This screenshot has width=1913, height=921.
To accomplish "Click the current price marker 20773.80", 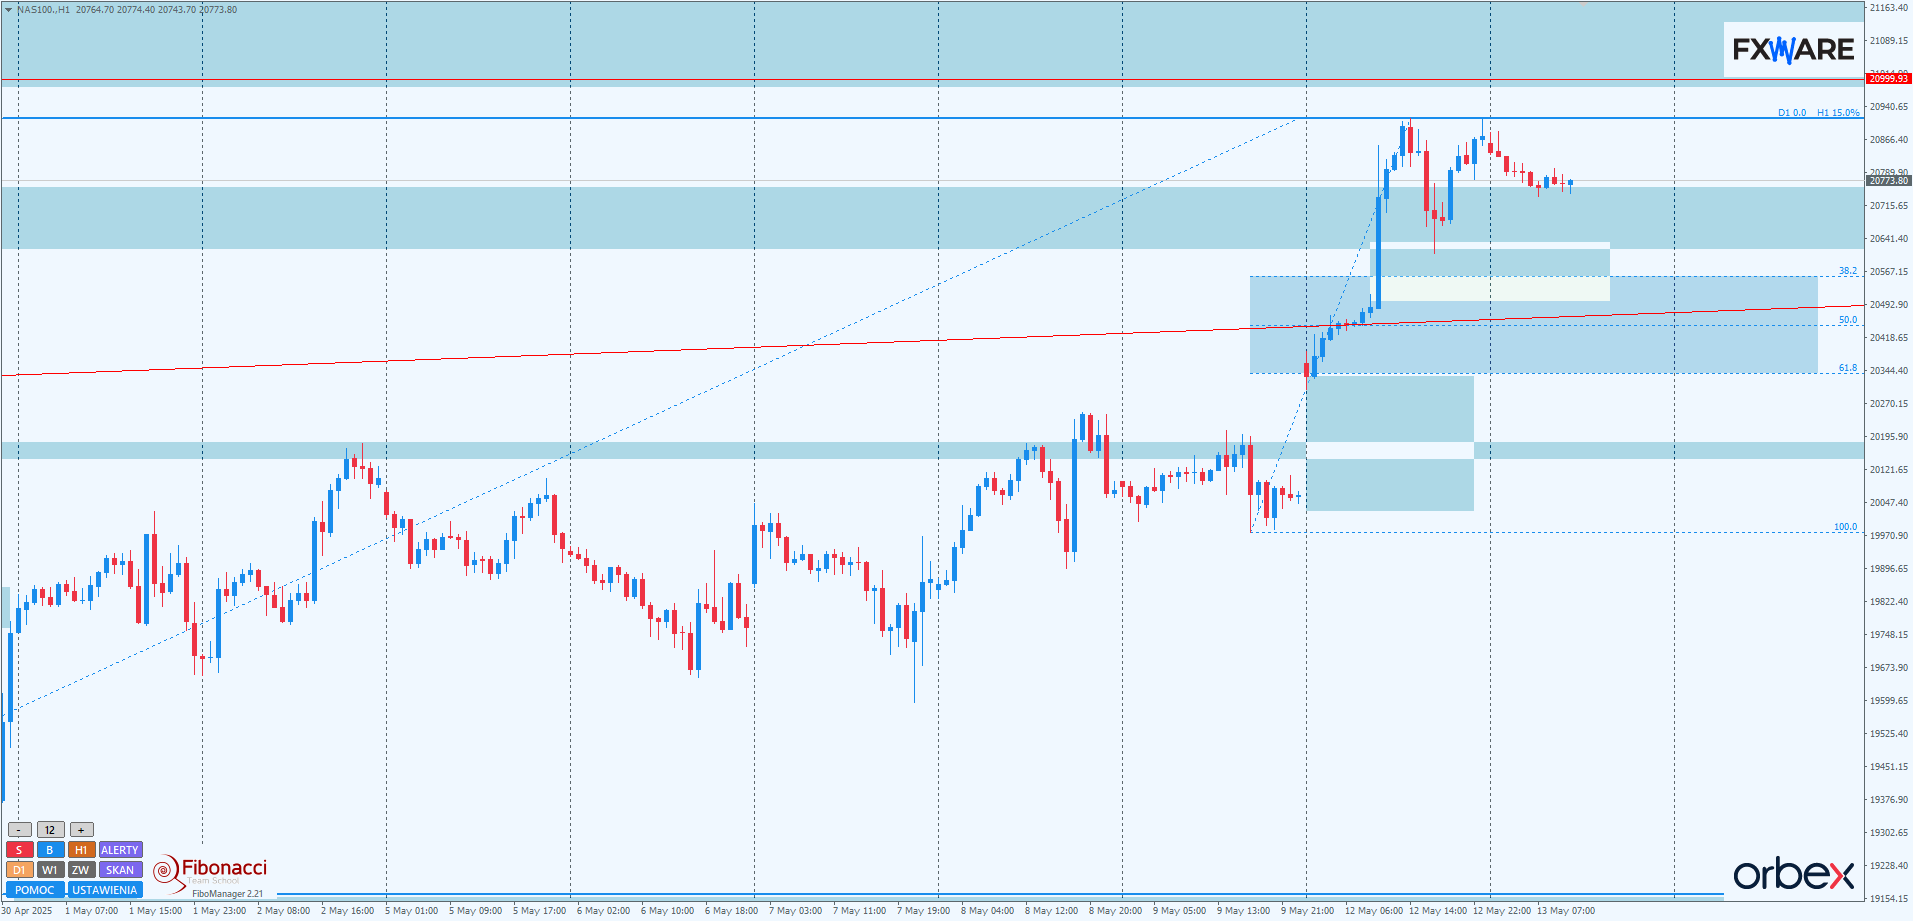I will 1888,181.
